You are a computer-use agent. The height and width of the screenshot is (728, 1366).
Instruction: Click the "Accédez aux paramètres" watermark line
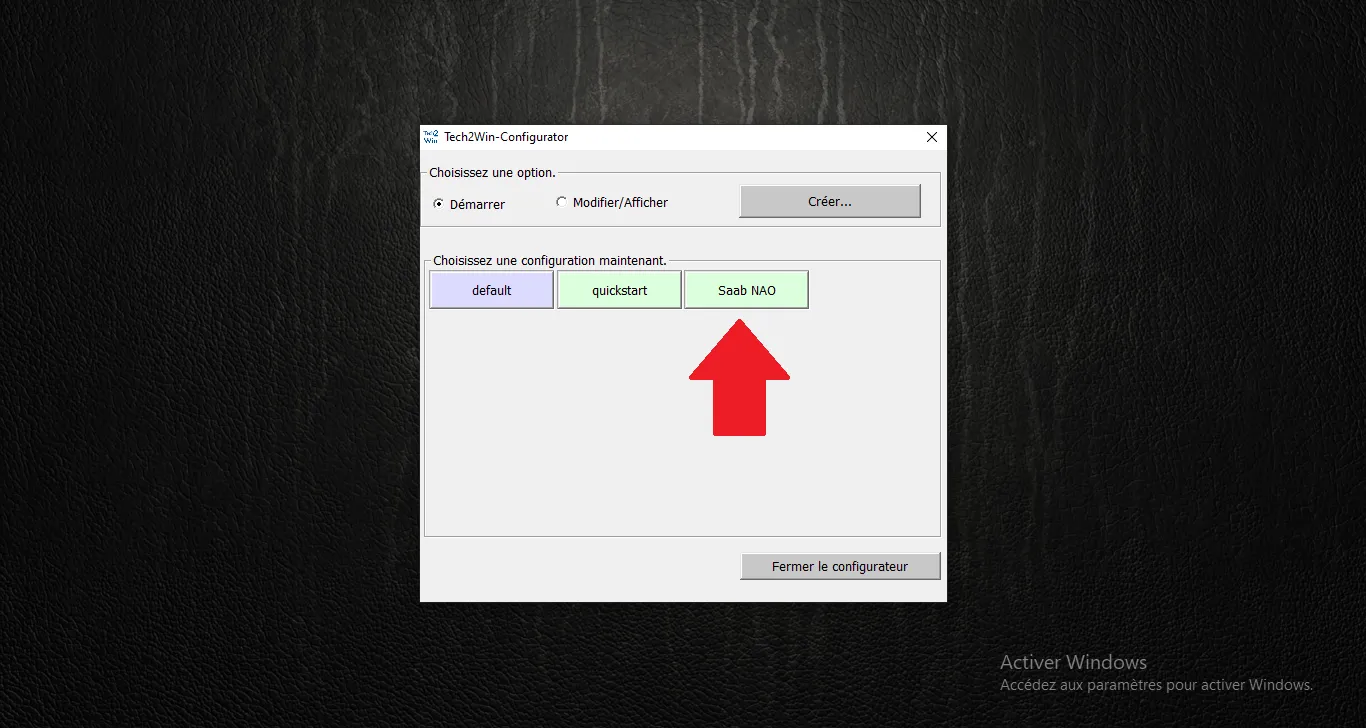point(1156,685)
